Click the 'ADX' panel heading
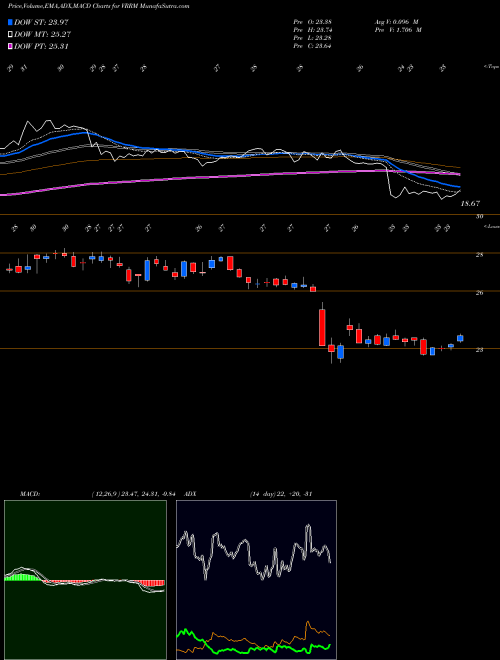Screen dimensions: 500x660 click(x=190, y=494)
